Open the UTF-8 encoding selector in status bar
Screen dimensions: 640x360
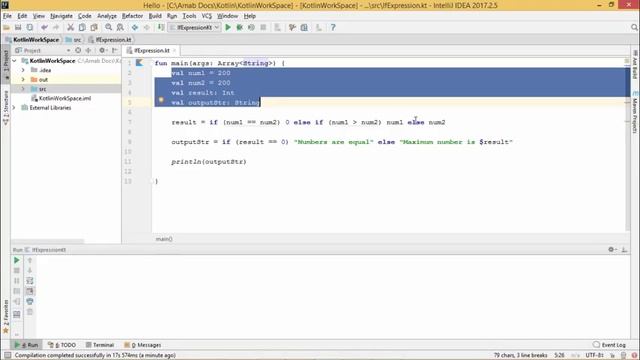tap(594, 355)
